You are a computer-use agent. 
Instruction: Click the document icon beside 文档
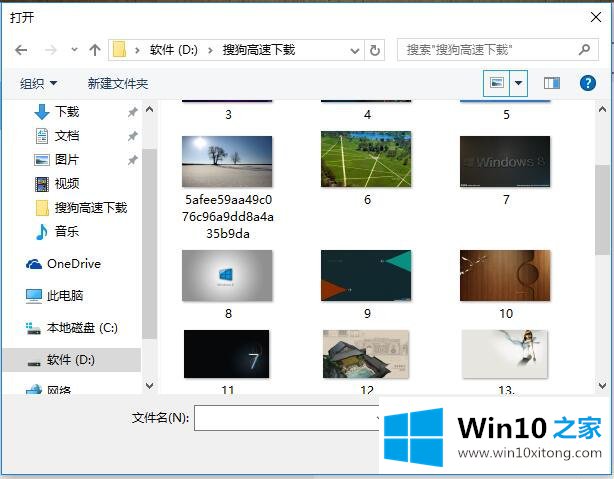42,136
